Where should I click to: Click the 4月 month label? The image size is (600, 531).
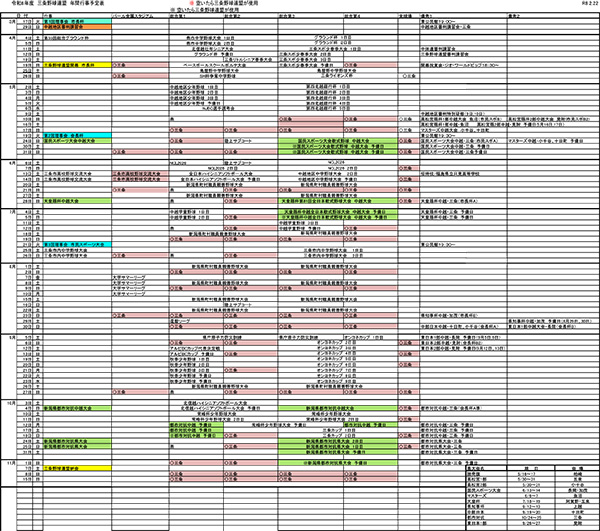click(12, 37)
